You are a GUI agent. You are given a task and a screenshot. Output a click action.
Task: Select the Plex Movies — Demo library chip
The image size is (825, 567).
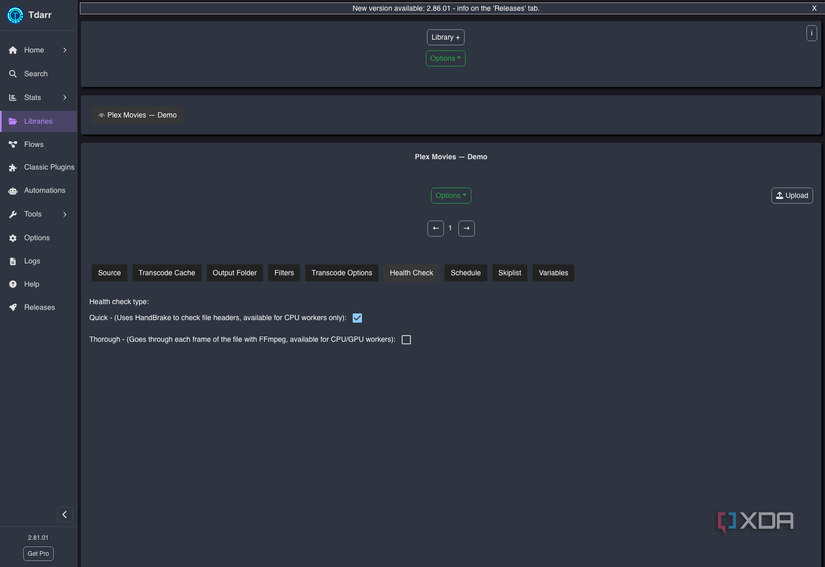137,115
